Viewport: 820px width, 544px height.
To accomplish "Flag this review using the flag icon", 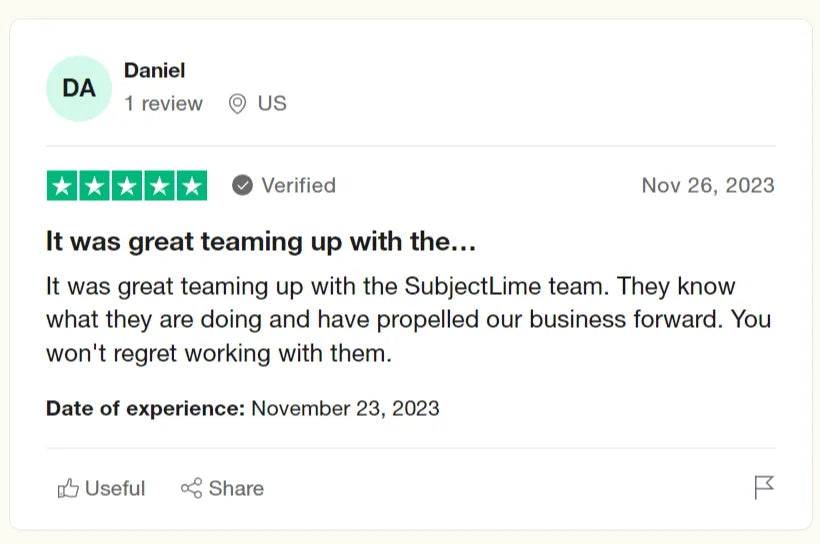I will tap(764, 488).
